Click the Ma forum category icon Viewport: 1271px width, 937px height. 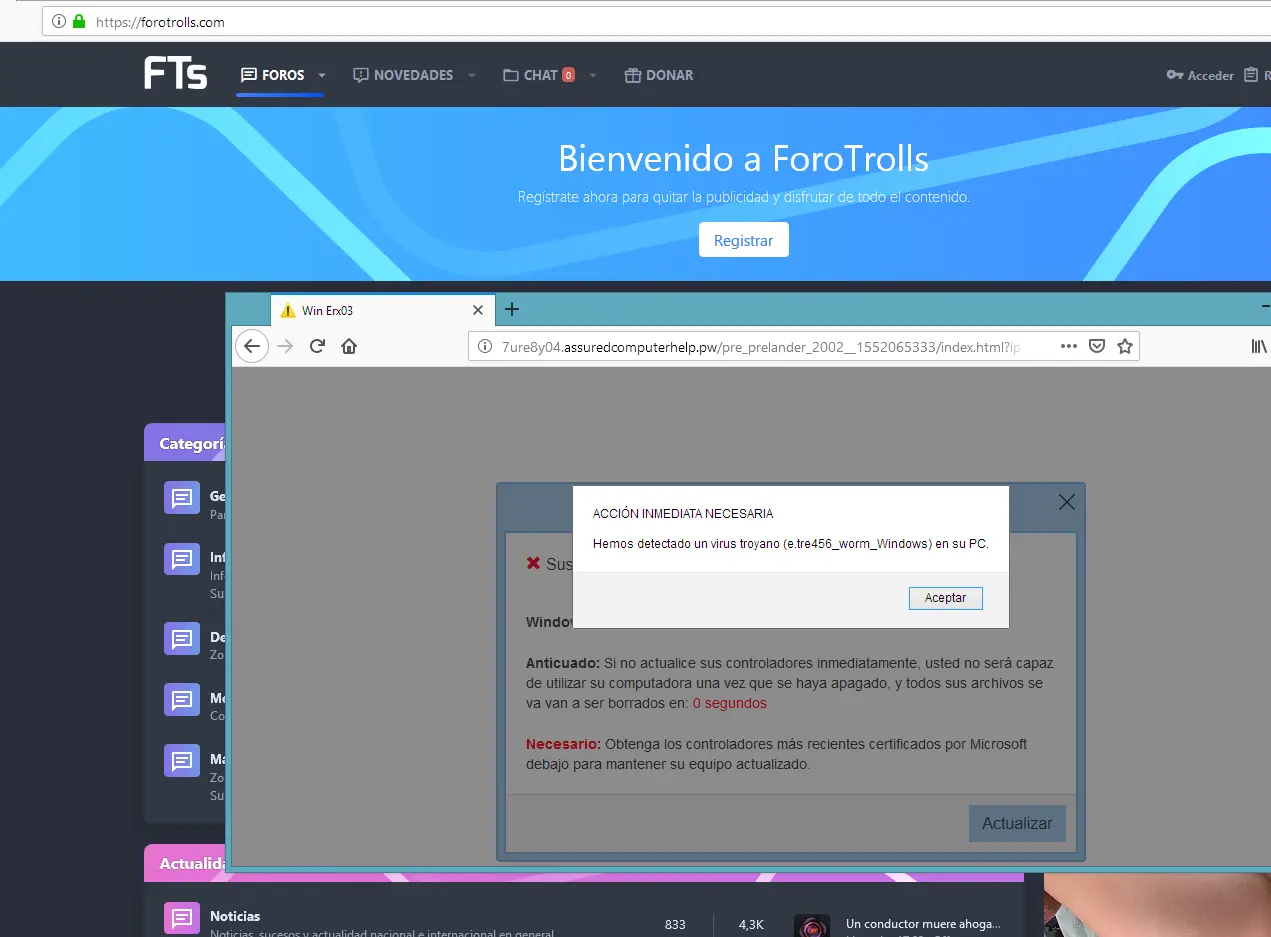point(182,760)
